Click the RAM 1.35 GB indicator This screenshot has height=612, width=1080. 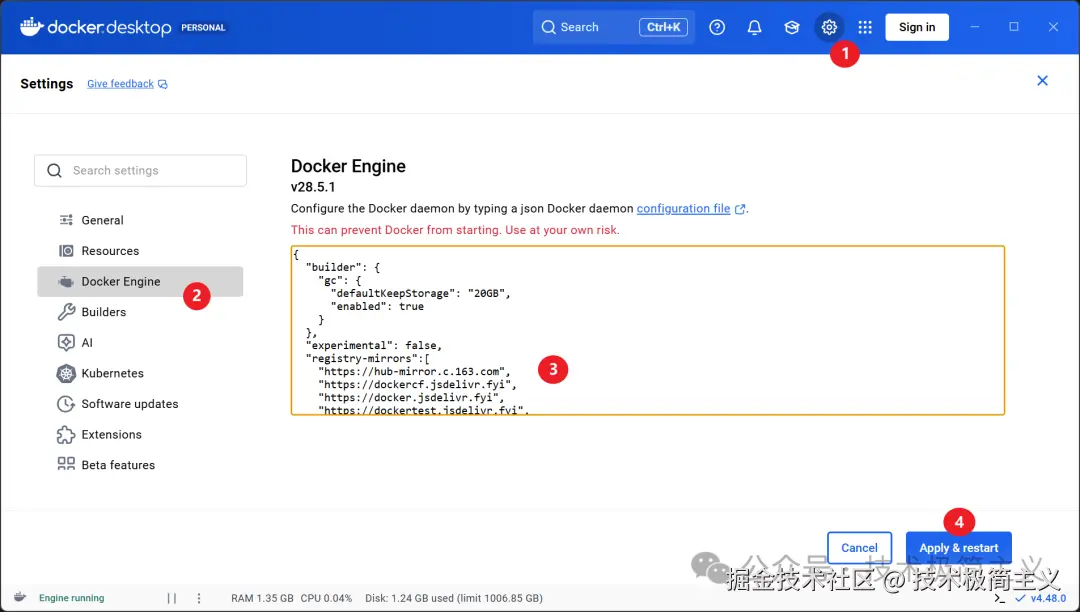[x=262, y=598]
